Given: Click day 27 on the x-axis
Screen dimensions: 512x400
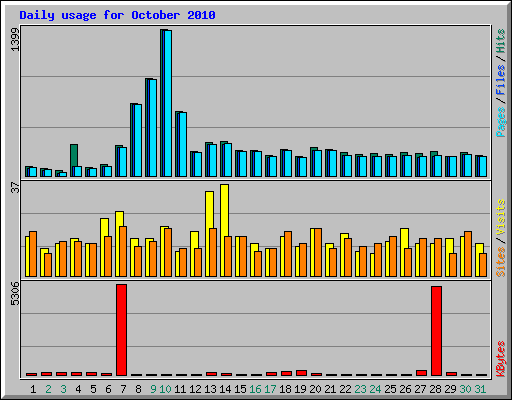Looking at the screenshot, I should tap(420, 389).
